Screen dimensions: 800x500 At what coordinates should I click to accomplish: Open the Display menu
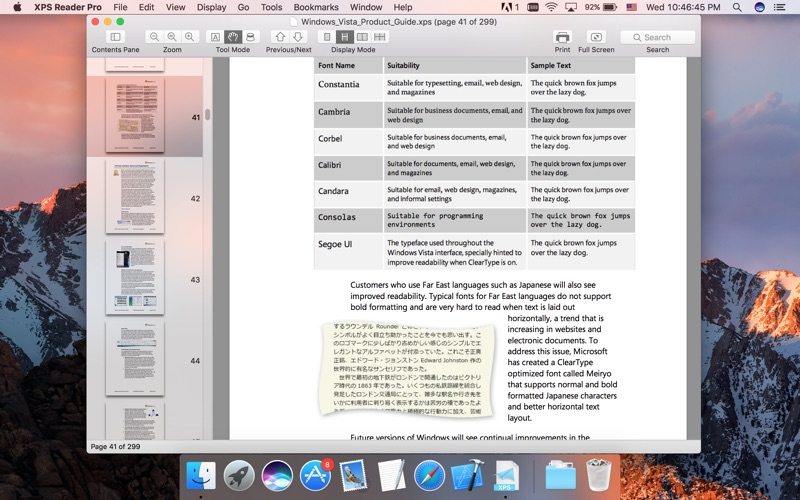[212, 7]
